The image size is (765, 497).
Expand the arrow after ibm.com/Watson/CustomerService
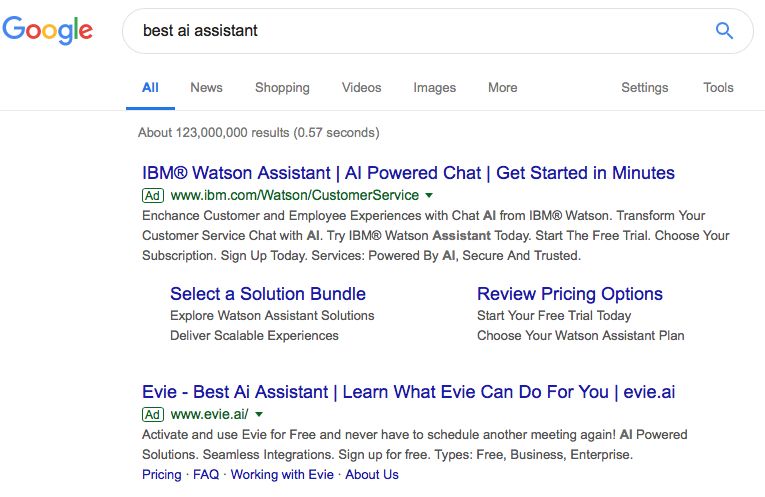tap(429, 196)
